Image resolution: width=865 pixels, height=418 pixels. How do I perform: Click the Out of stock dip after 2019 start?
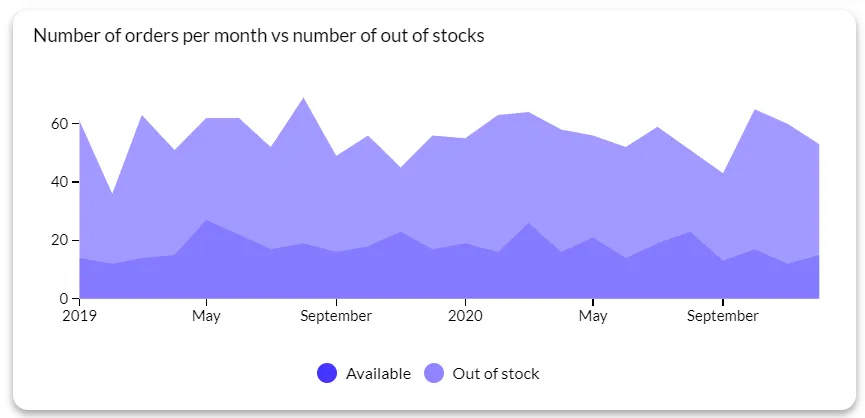coord(113,194)
